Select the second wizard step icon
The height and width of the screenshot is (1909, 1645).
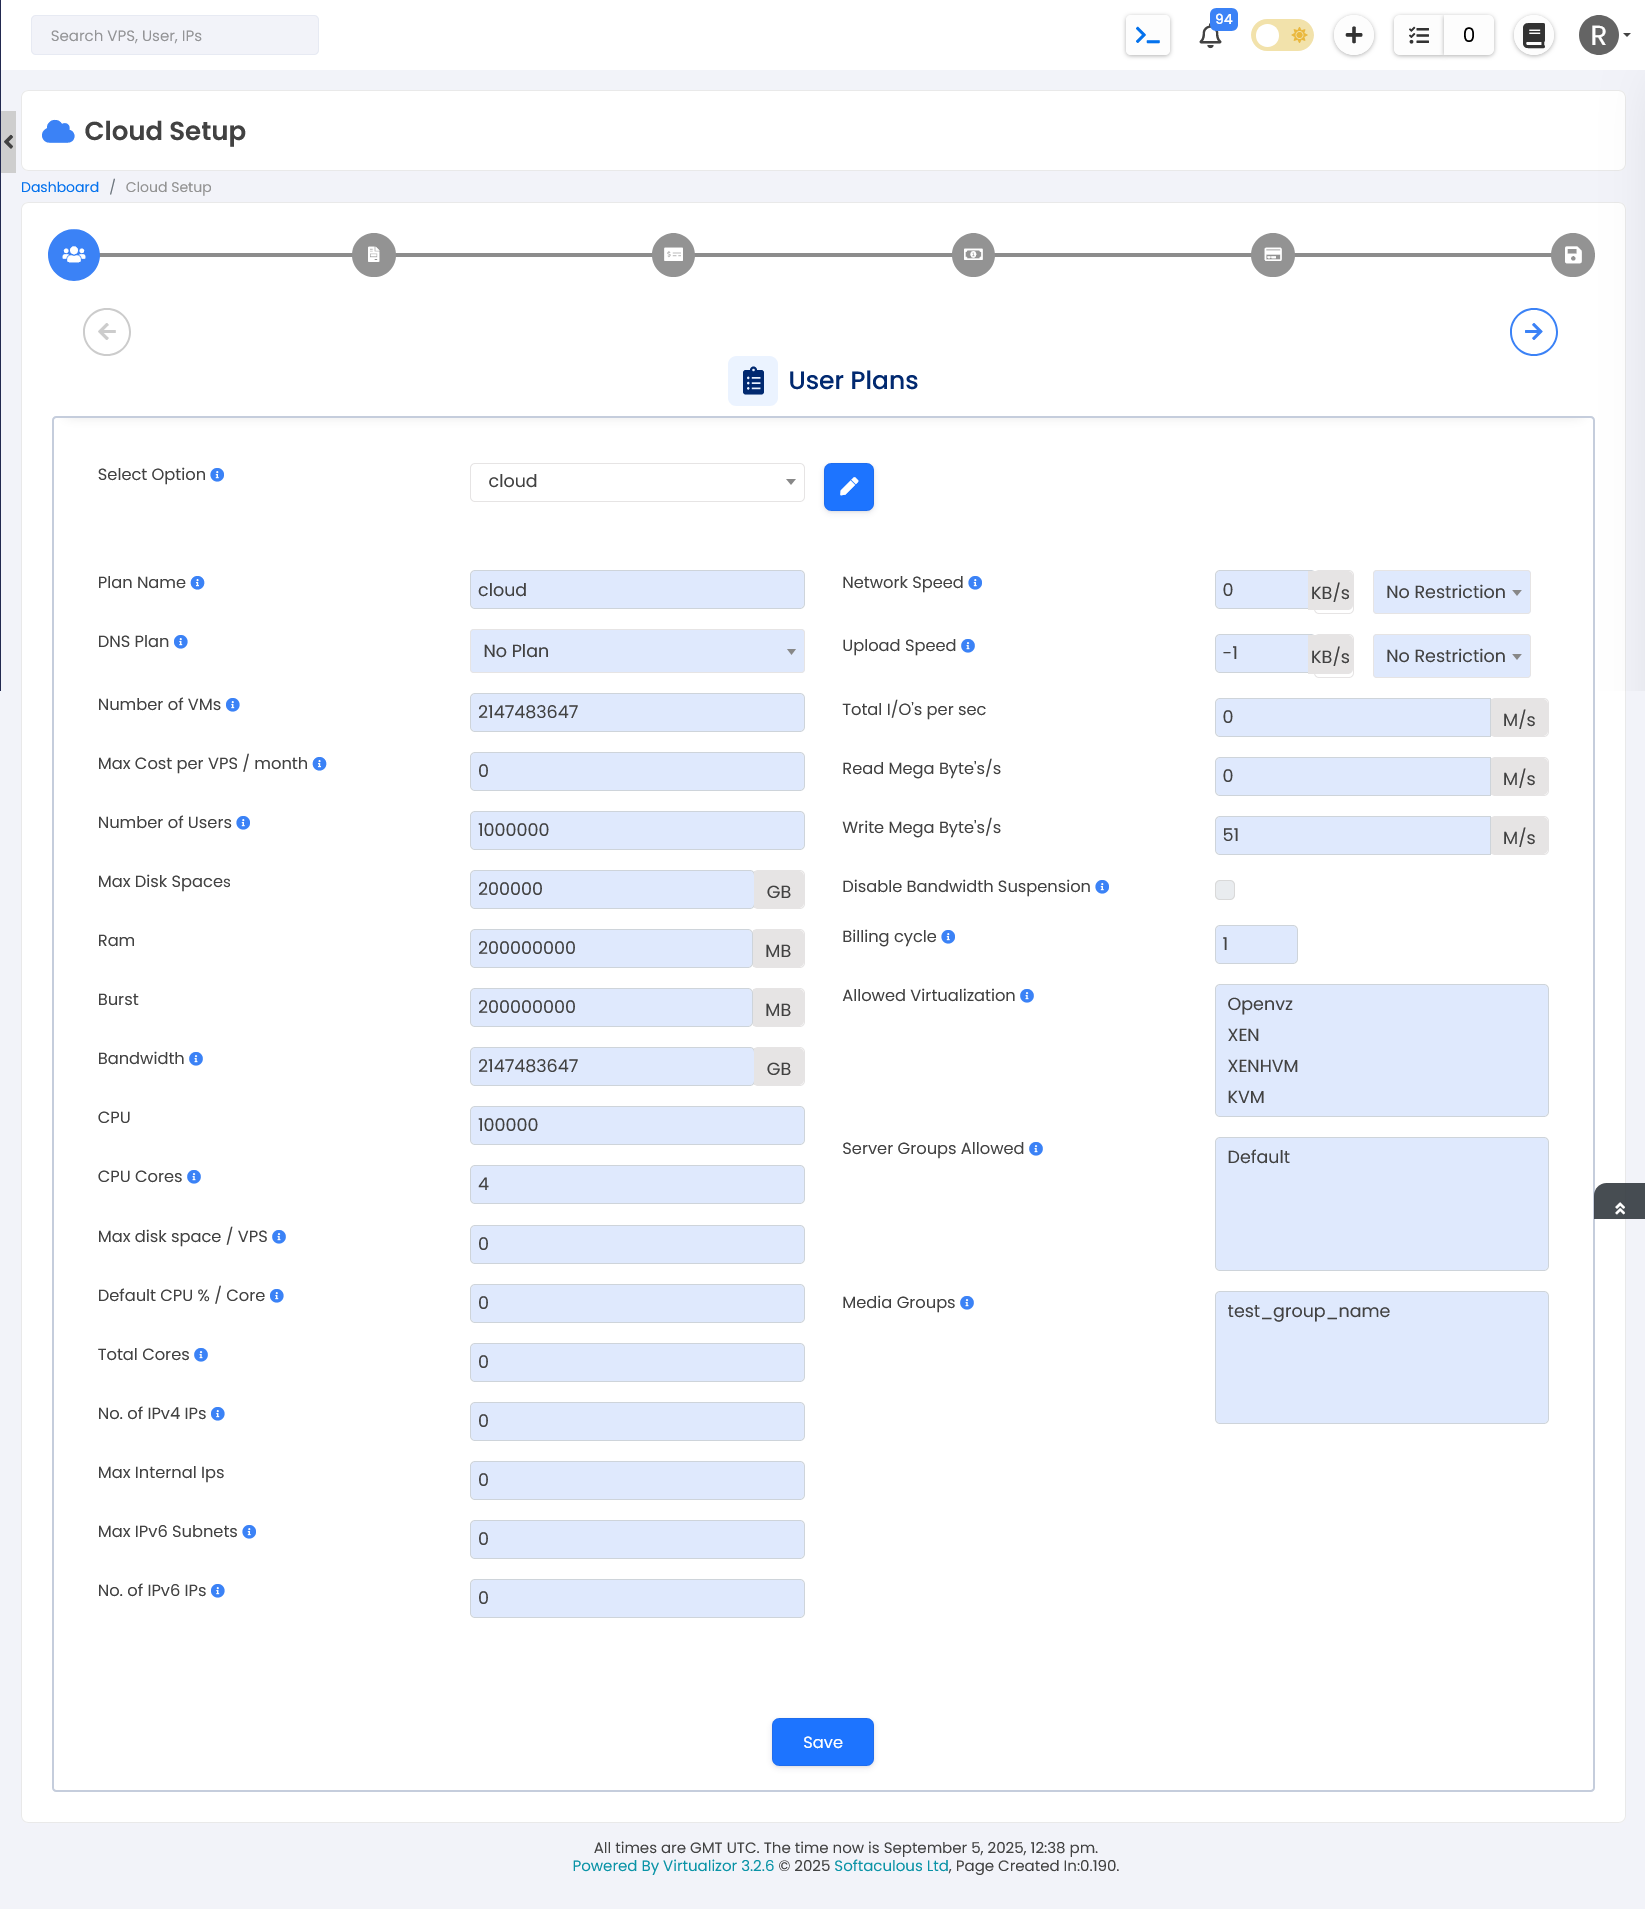tap(374, 255)
